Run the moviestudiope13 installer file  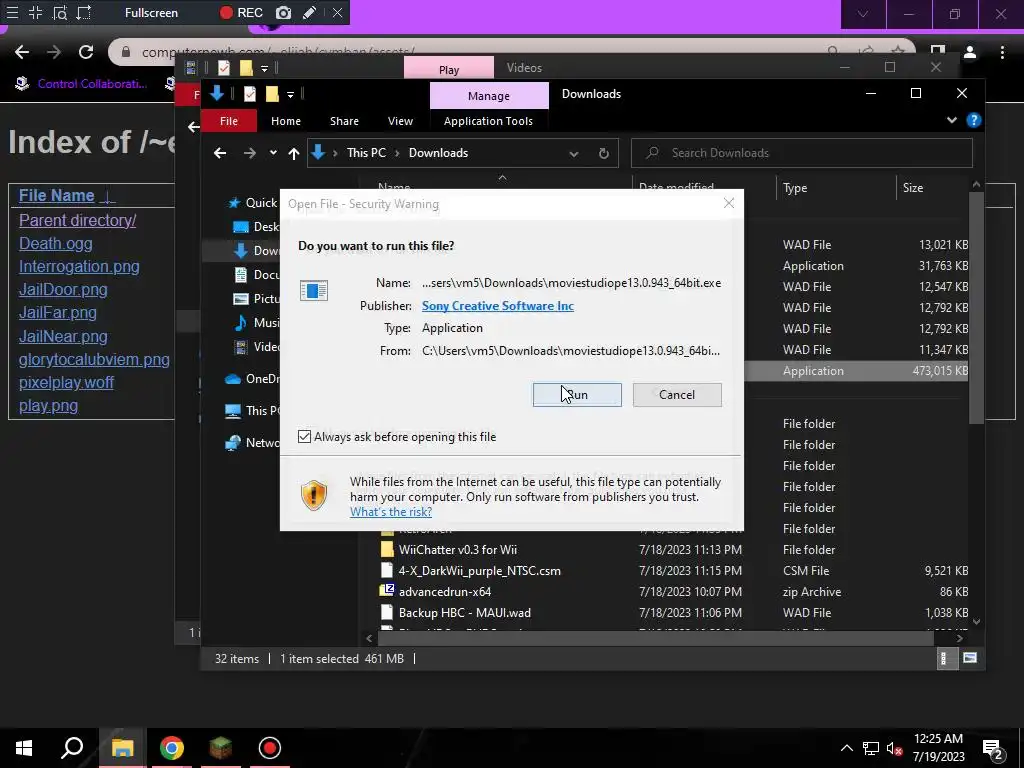coord(577,394)
